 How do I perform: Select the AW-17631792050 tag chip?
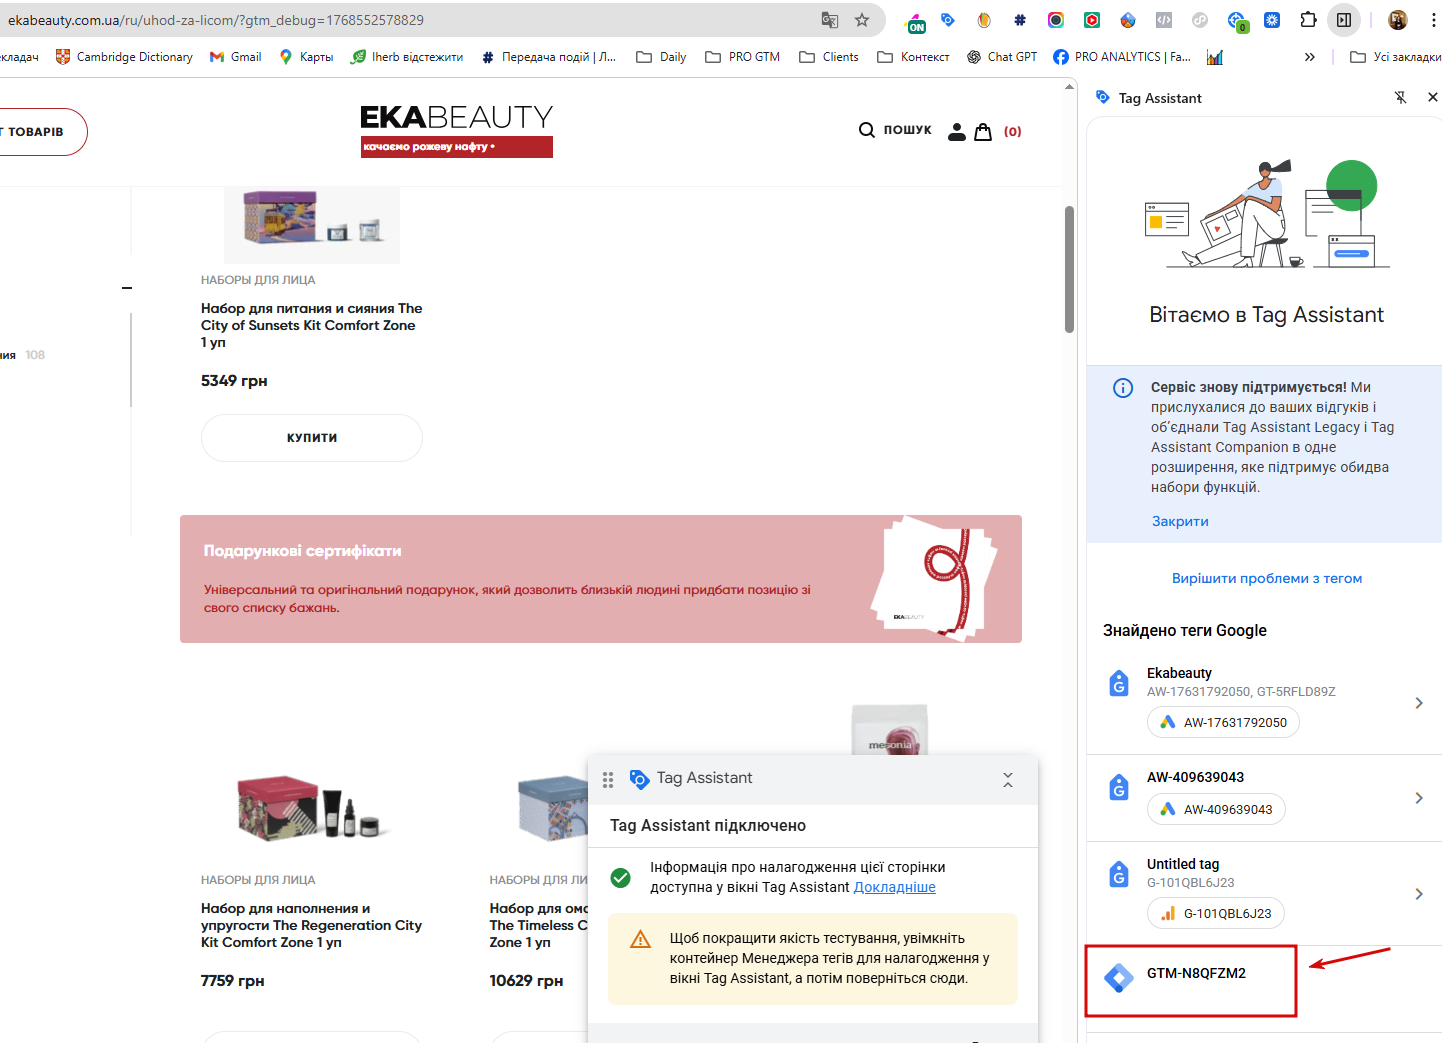[x=1223, y=722]
